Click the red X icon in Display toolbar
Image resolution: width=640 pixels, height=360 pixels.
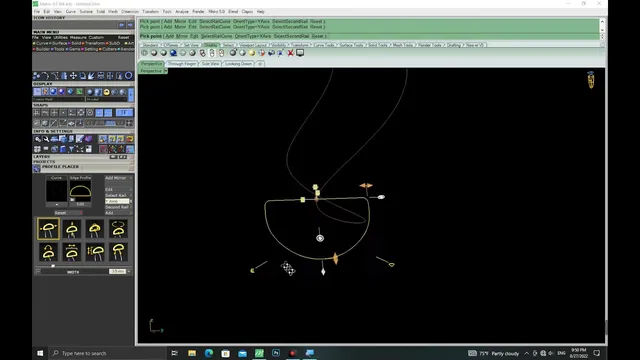point(290,53)
